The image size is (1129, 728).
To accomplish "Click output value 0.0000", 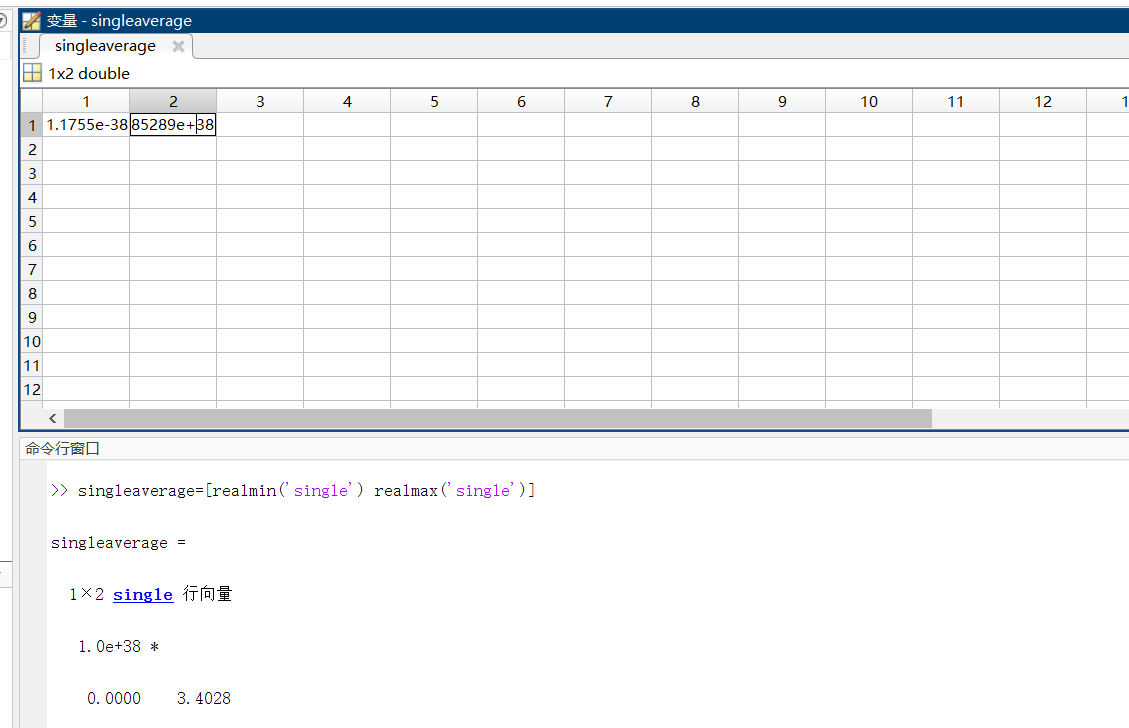I will tap(114, 698).
